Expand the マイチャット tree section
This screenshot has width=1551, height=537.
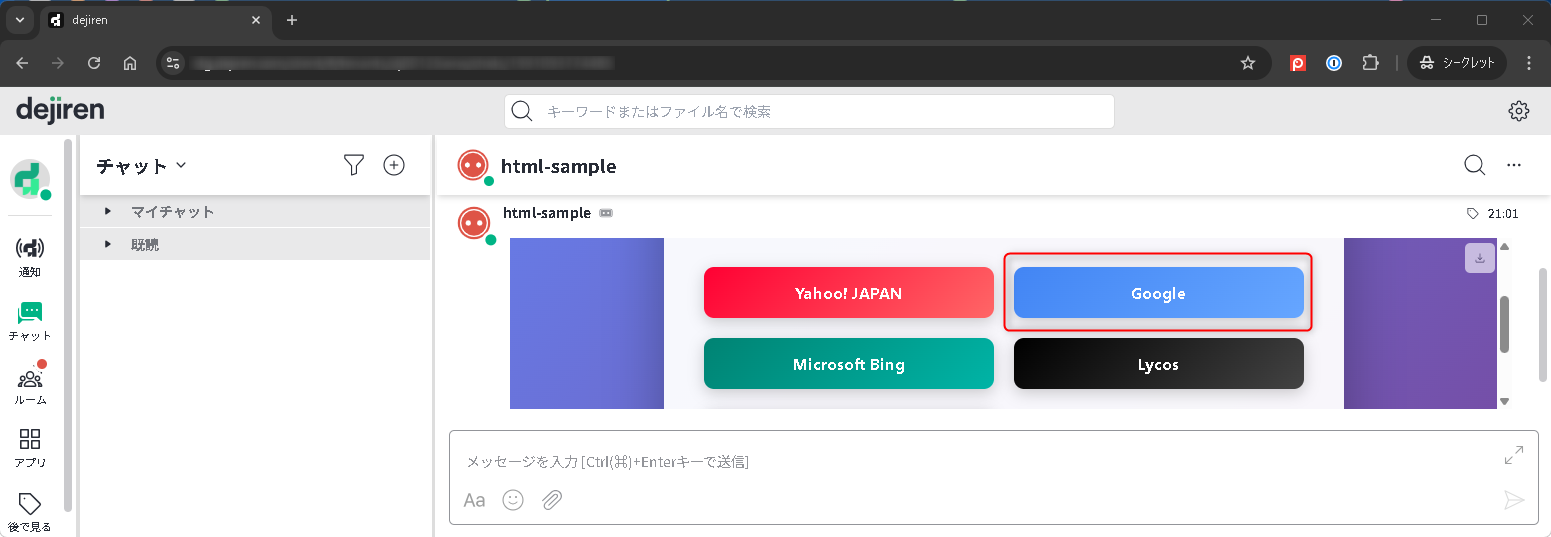click(x=108, y=212)
